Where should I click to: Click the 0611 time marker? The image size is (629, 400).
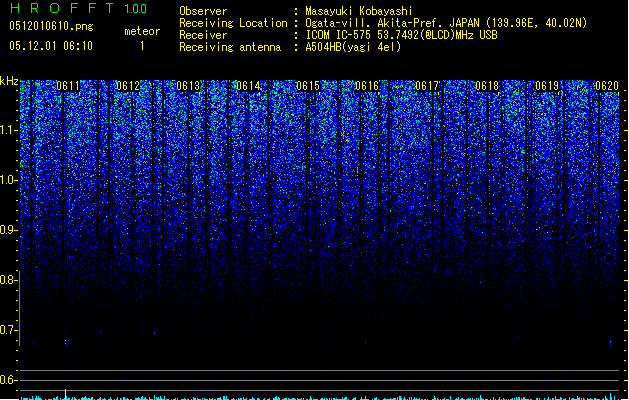click(68, 86)
